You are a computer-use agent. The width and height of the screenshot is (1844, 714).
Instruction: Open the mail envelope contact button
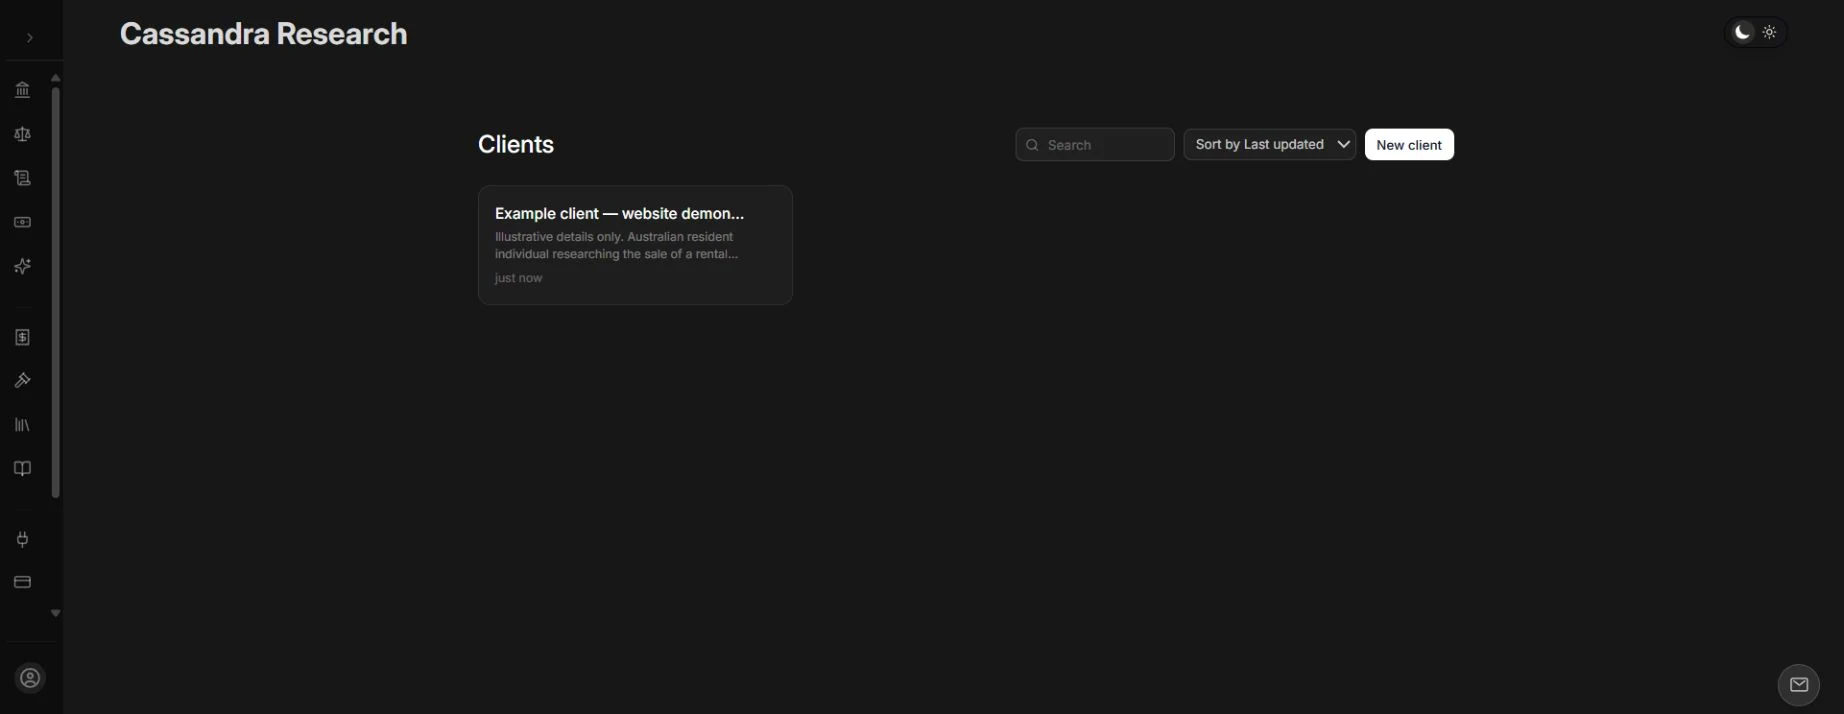[1799, 685]
